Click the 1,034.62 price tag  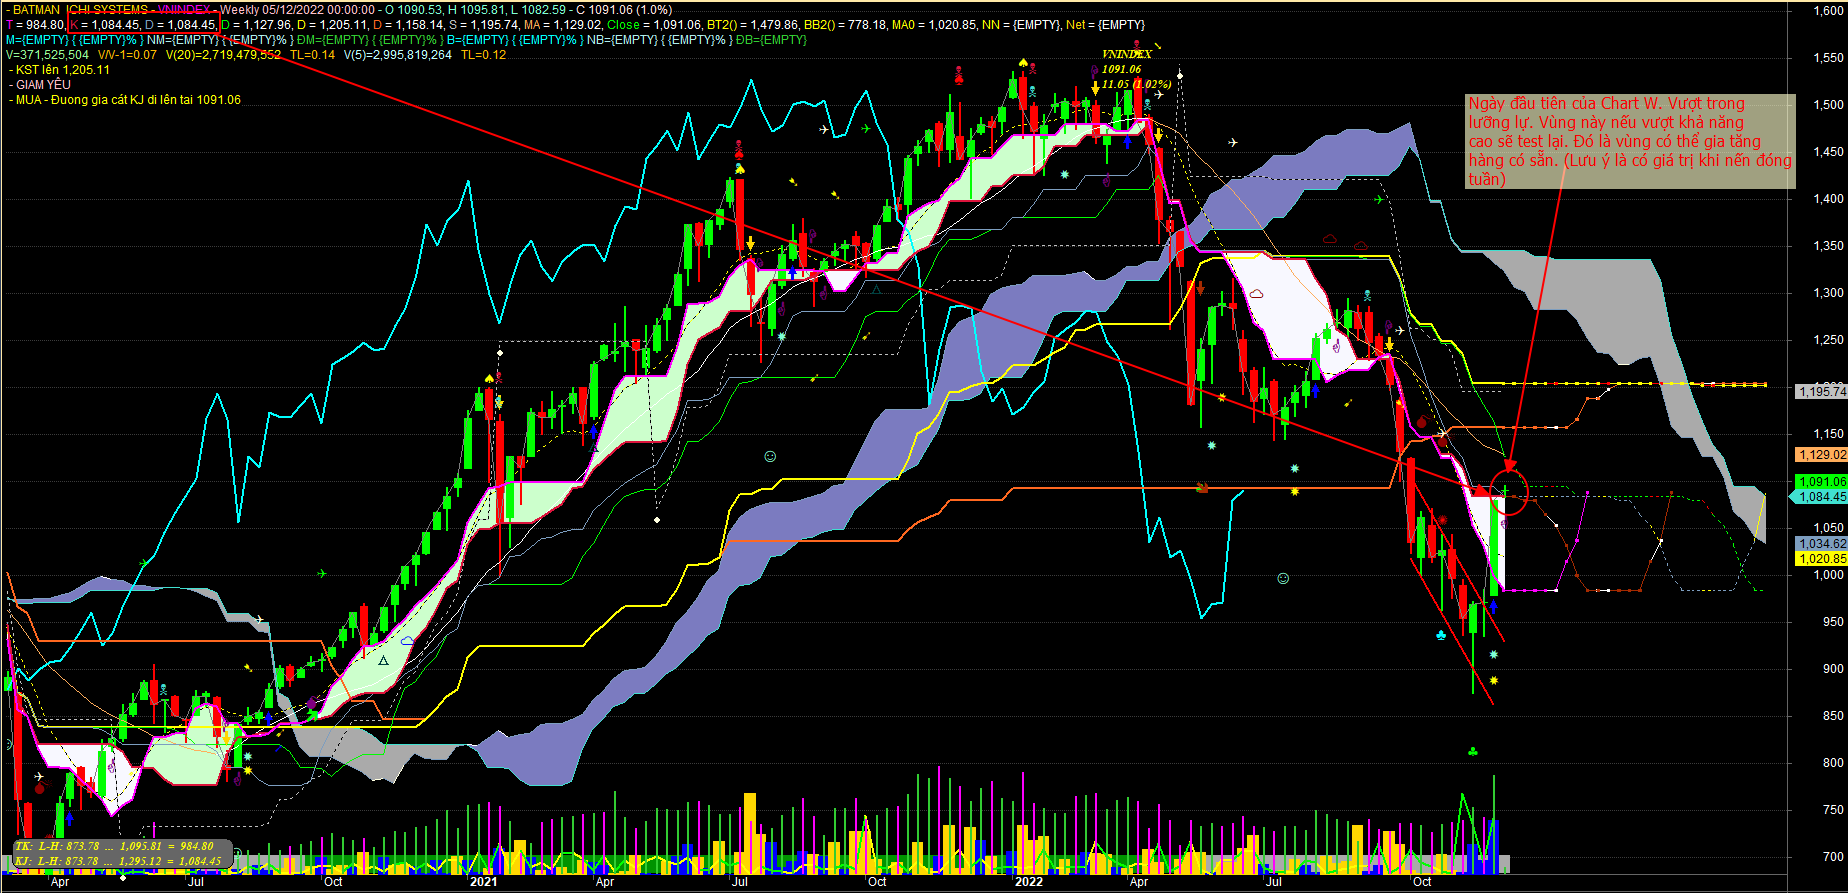1822,544
